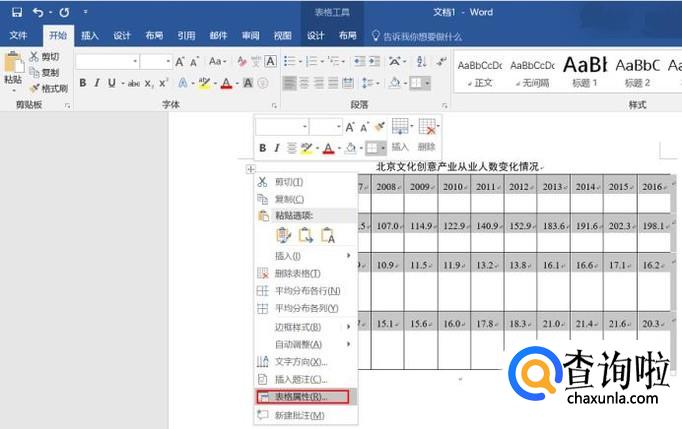682x429 pixels.
Task: Expand the 边框样式(B) submenu
Action: click(x=306, y=327)
